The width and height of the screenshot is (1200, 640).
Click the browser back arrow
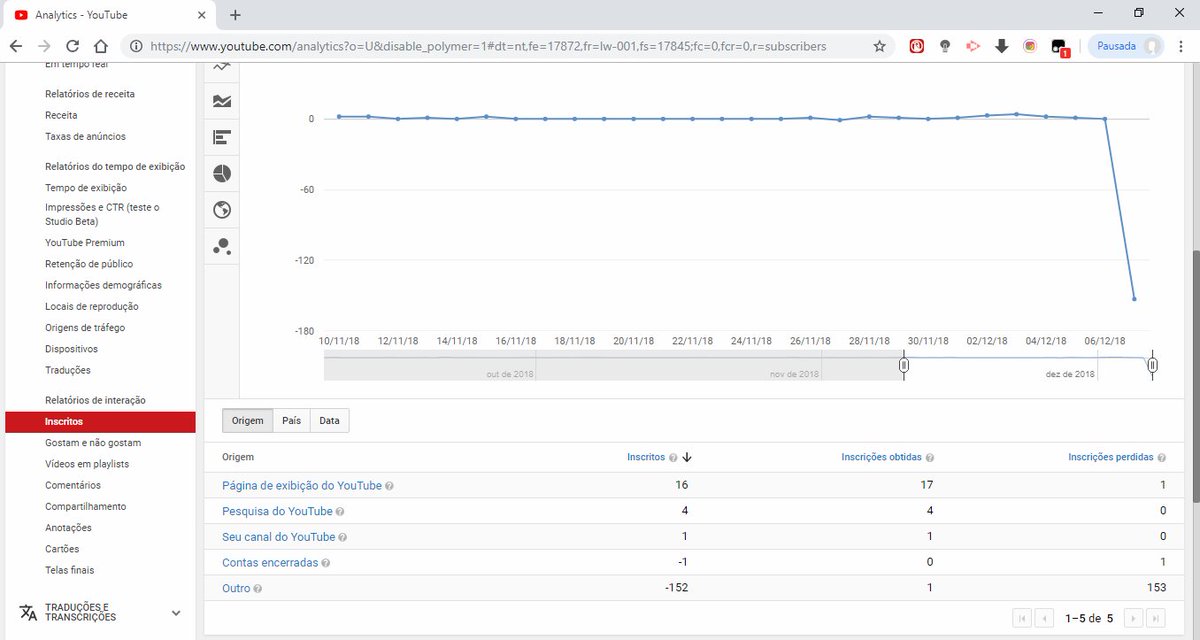pos(16,46)
